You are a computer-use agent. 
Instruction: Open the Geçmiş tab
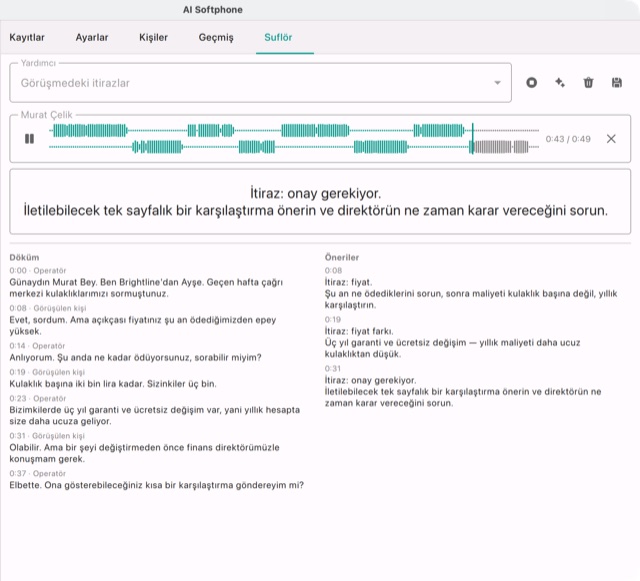216,37
